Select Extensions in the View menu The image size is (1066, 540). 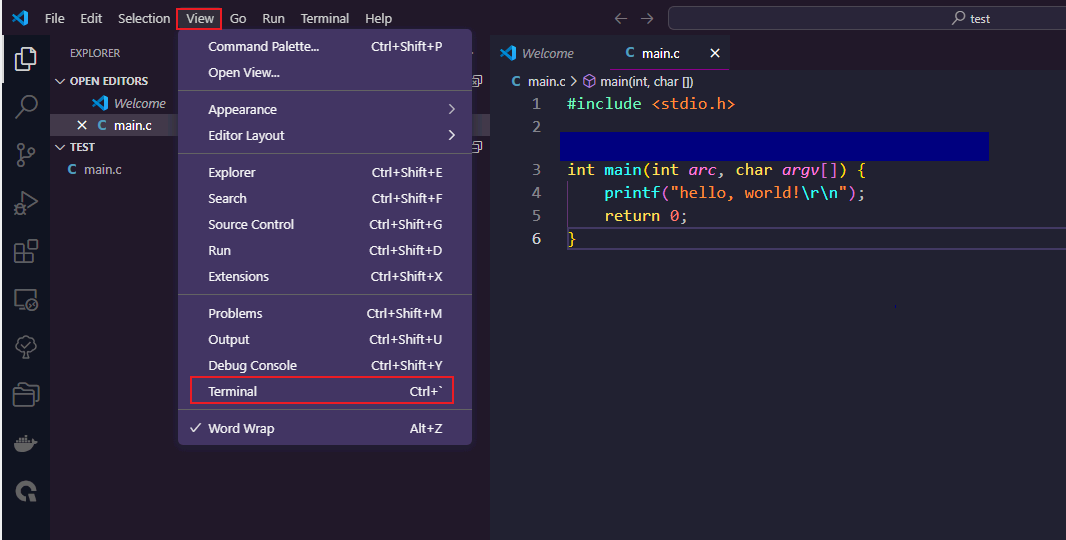(x=325, y=277)
